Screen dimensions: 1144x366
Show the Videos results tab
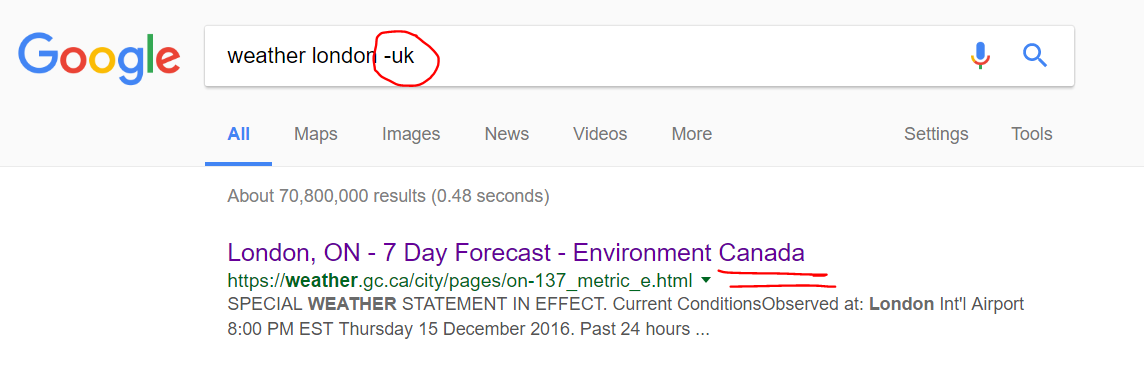pyautogui.click(x=600, y=134)
